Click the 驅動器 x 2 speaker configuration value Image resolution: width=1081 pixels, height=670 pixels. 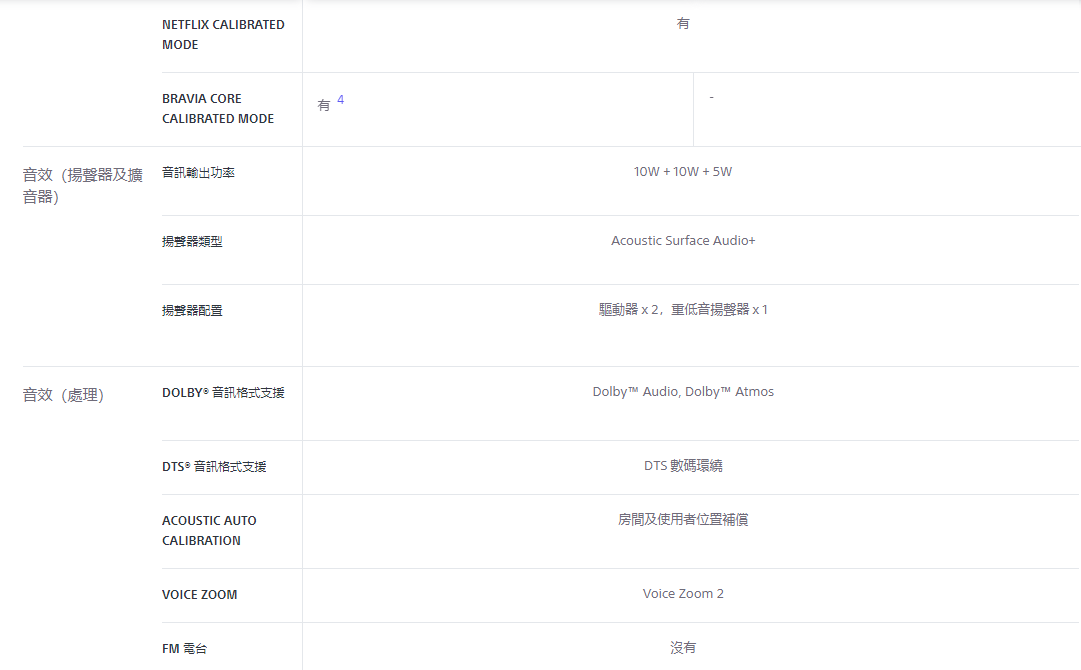point(683,310)
